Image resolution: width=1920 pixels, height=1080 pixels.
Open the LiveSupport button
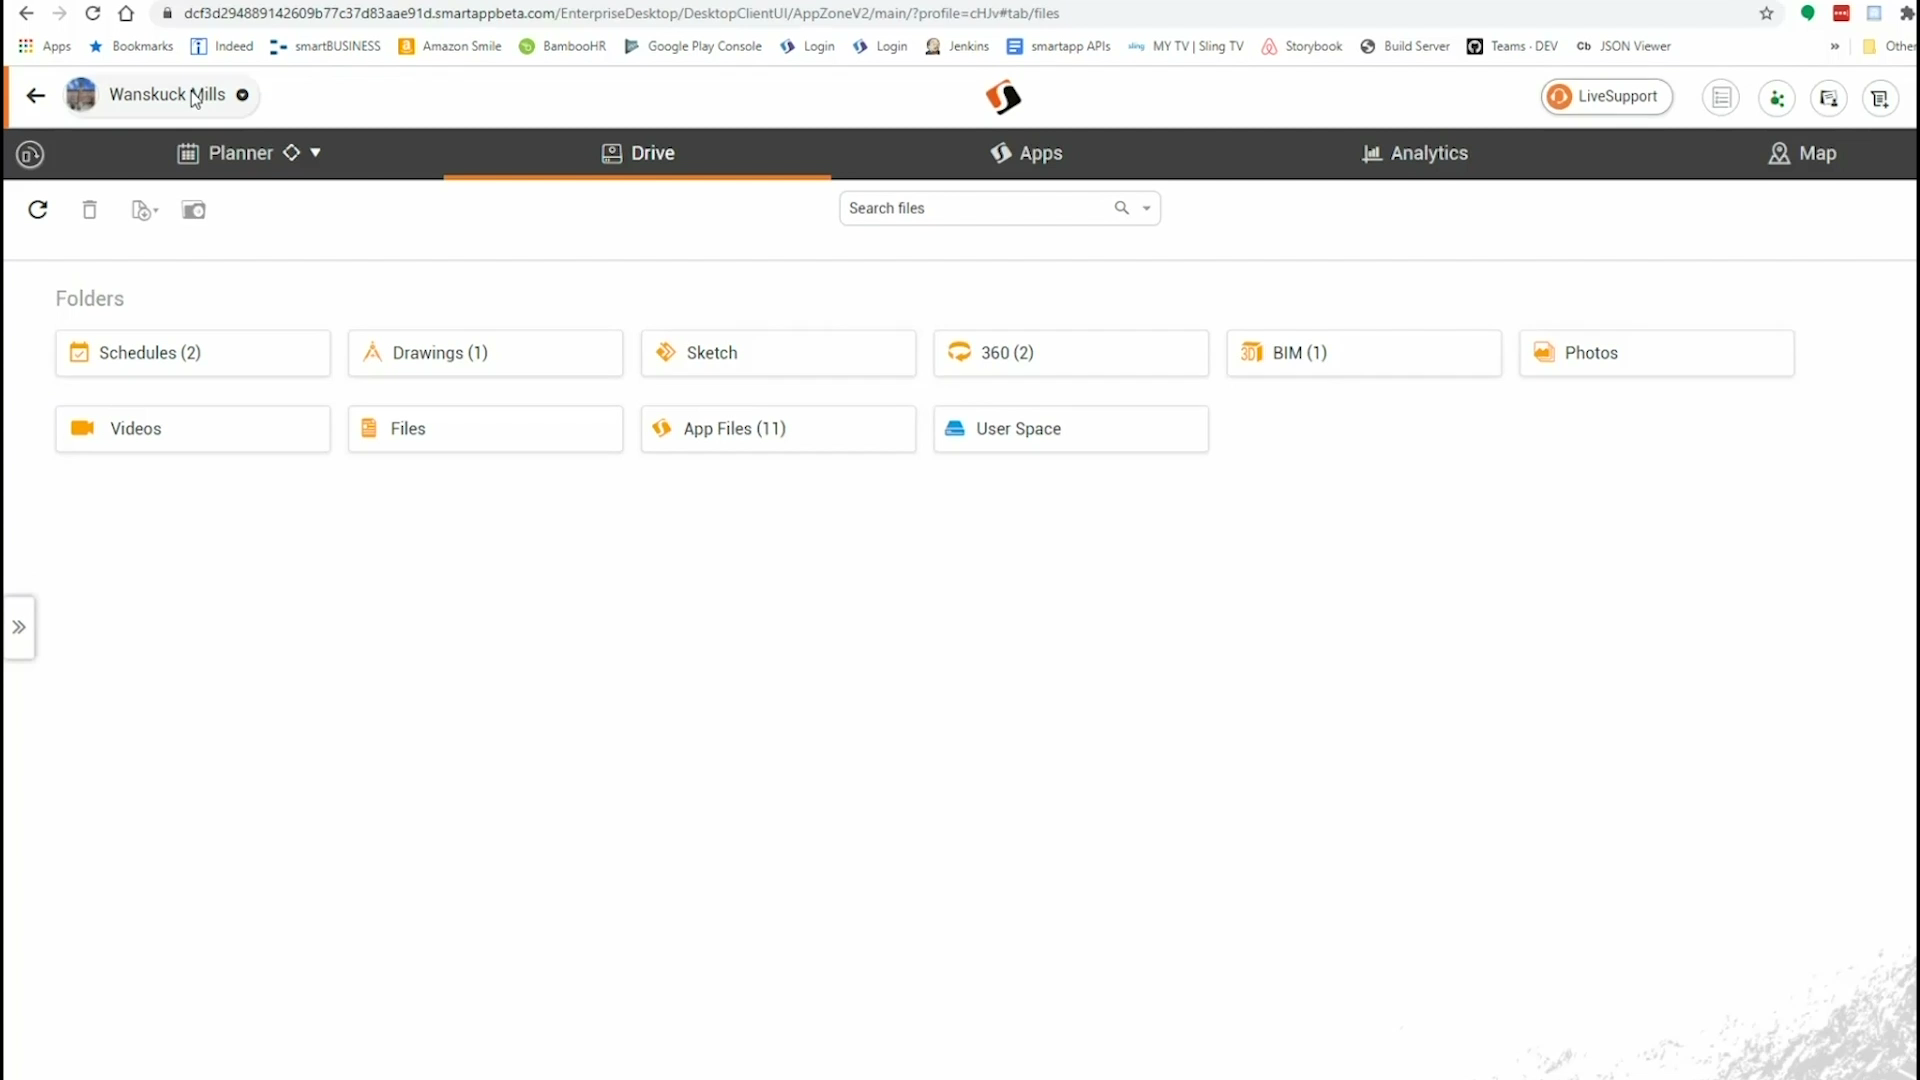[x=1606, y=97]
